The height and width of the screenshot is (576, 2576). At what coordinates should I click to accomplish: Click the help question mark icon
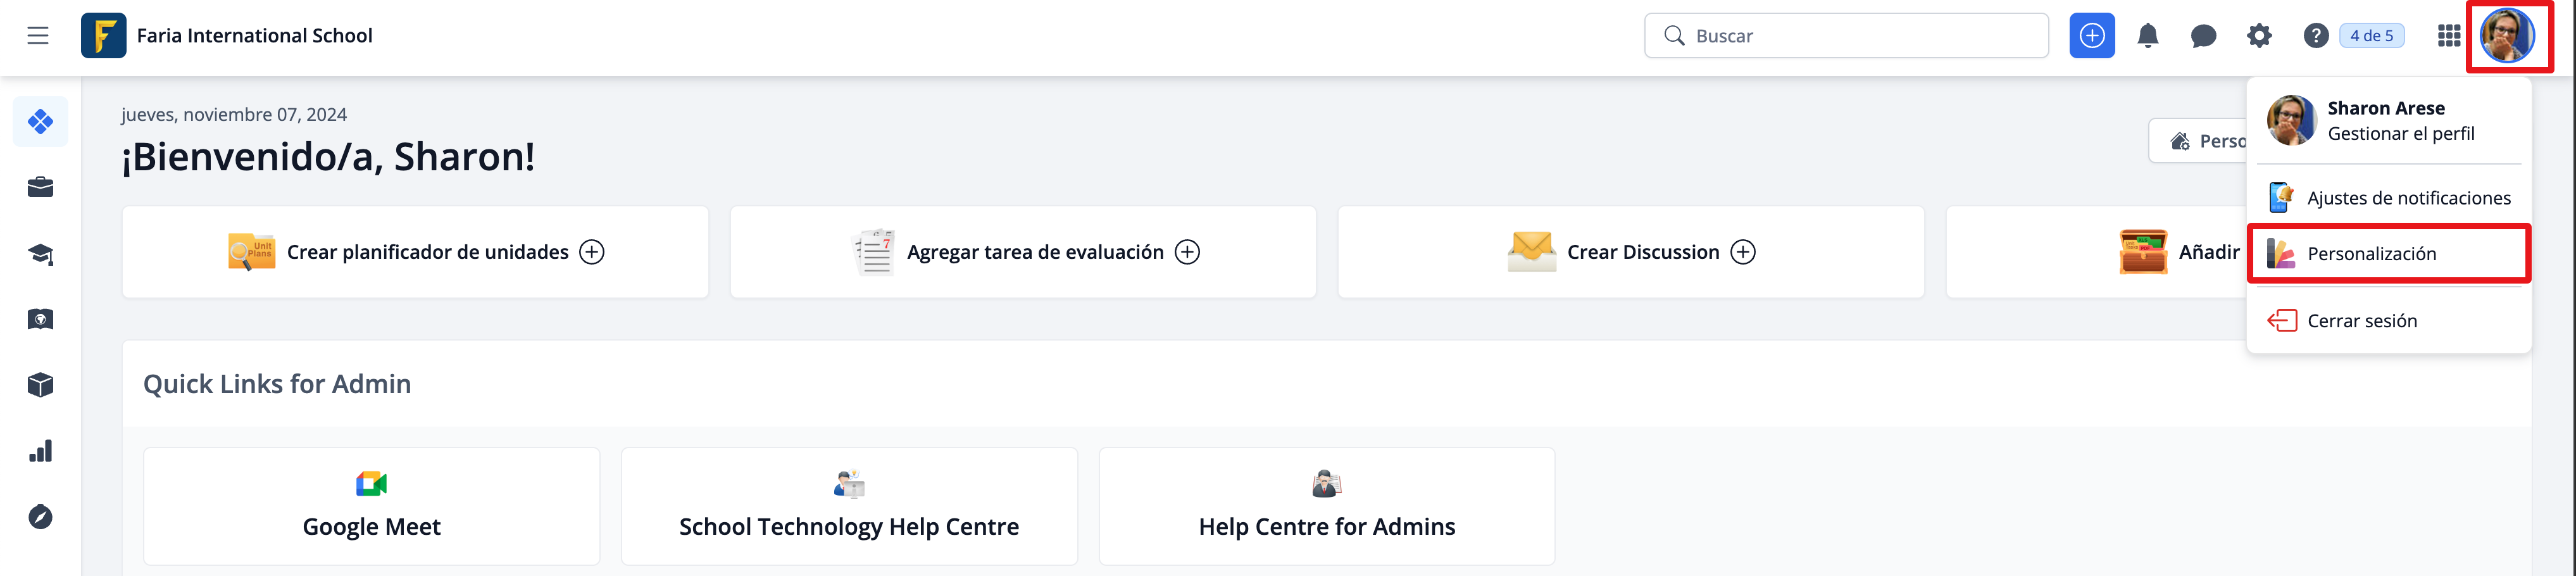pyautogui.click(x=2315, y=36)
